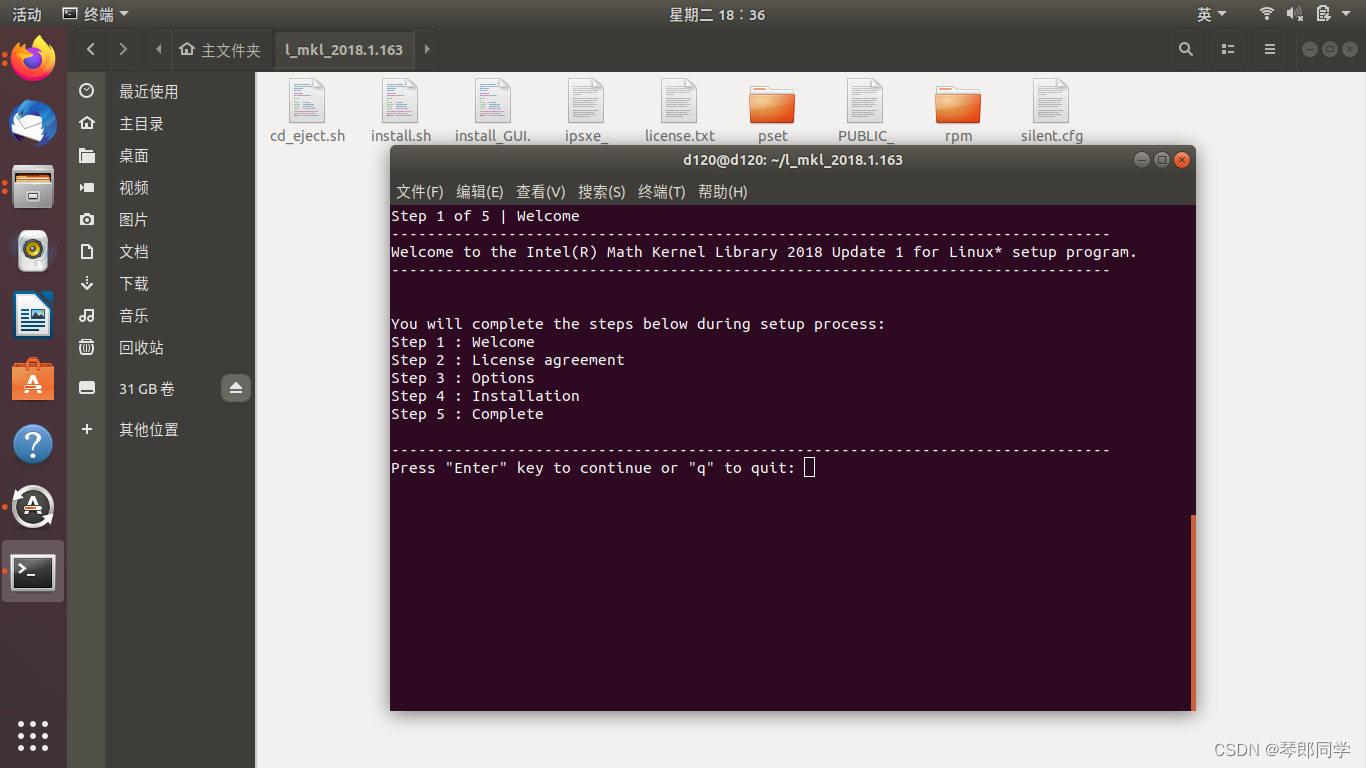This screenshot has width=1366, height=768.
Task: Click "Step 2 : License agreement" text
Action: click(x=508, y=360)
